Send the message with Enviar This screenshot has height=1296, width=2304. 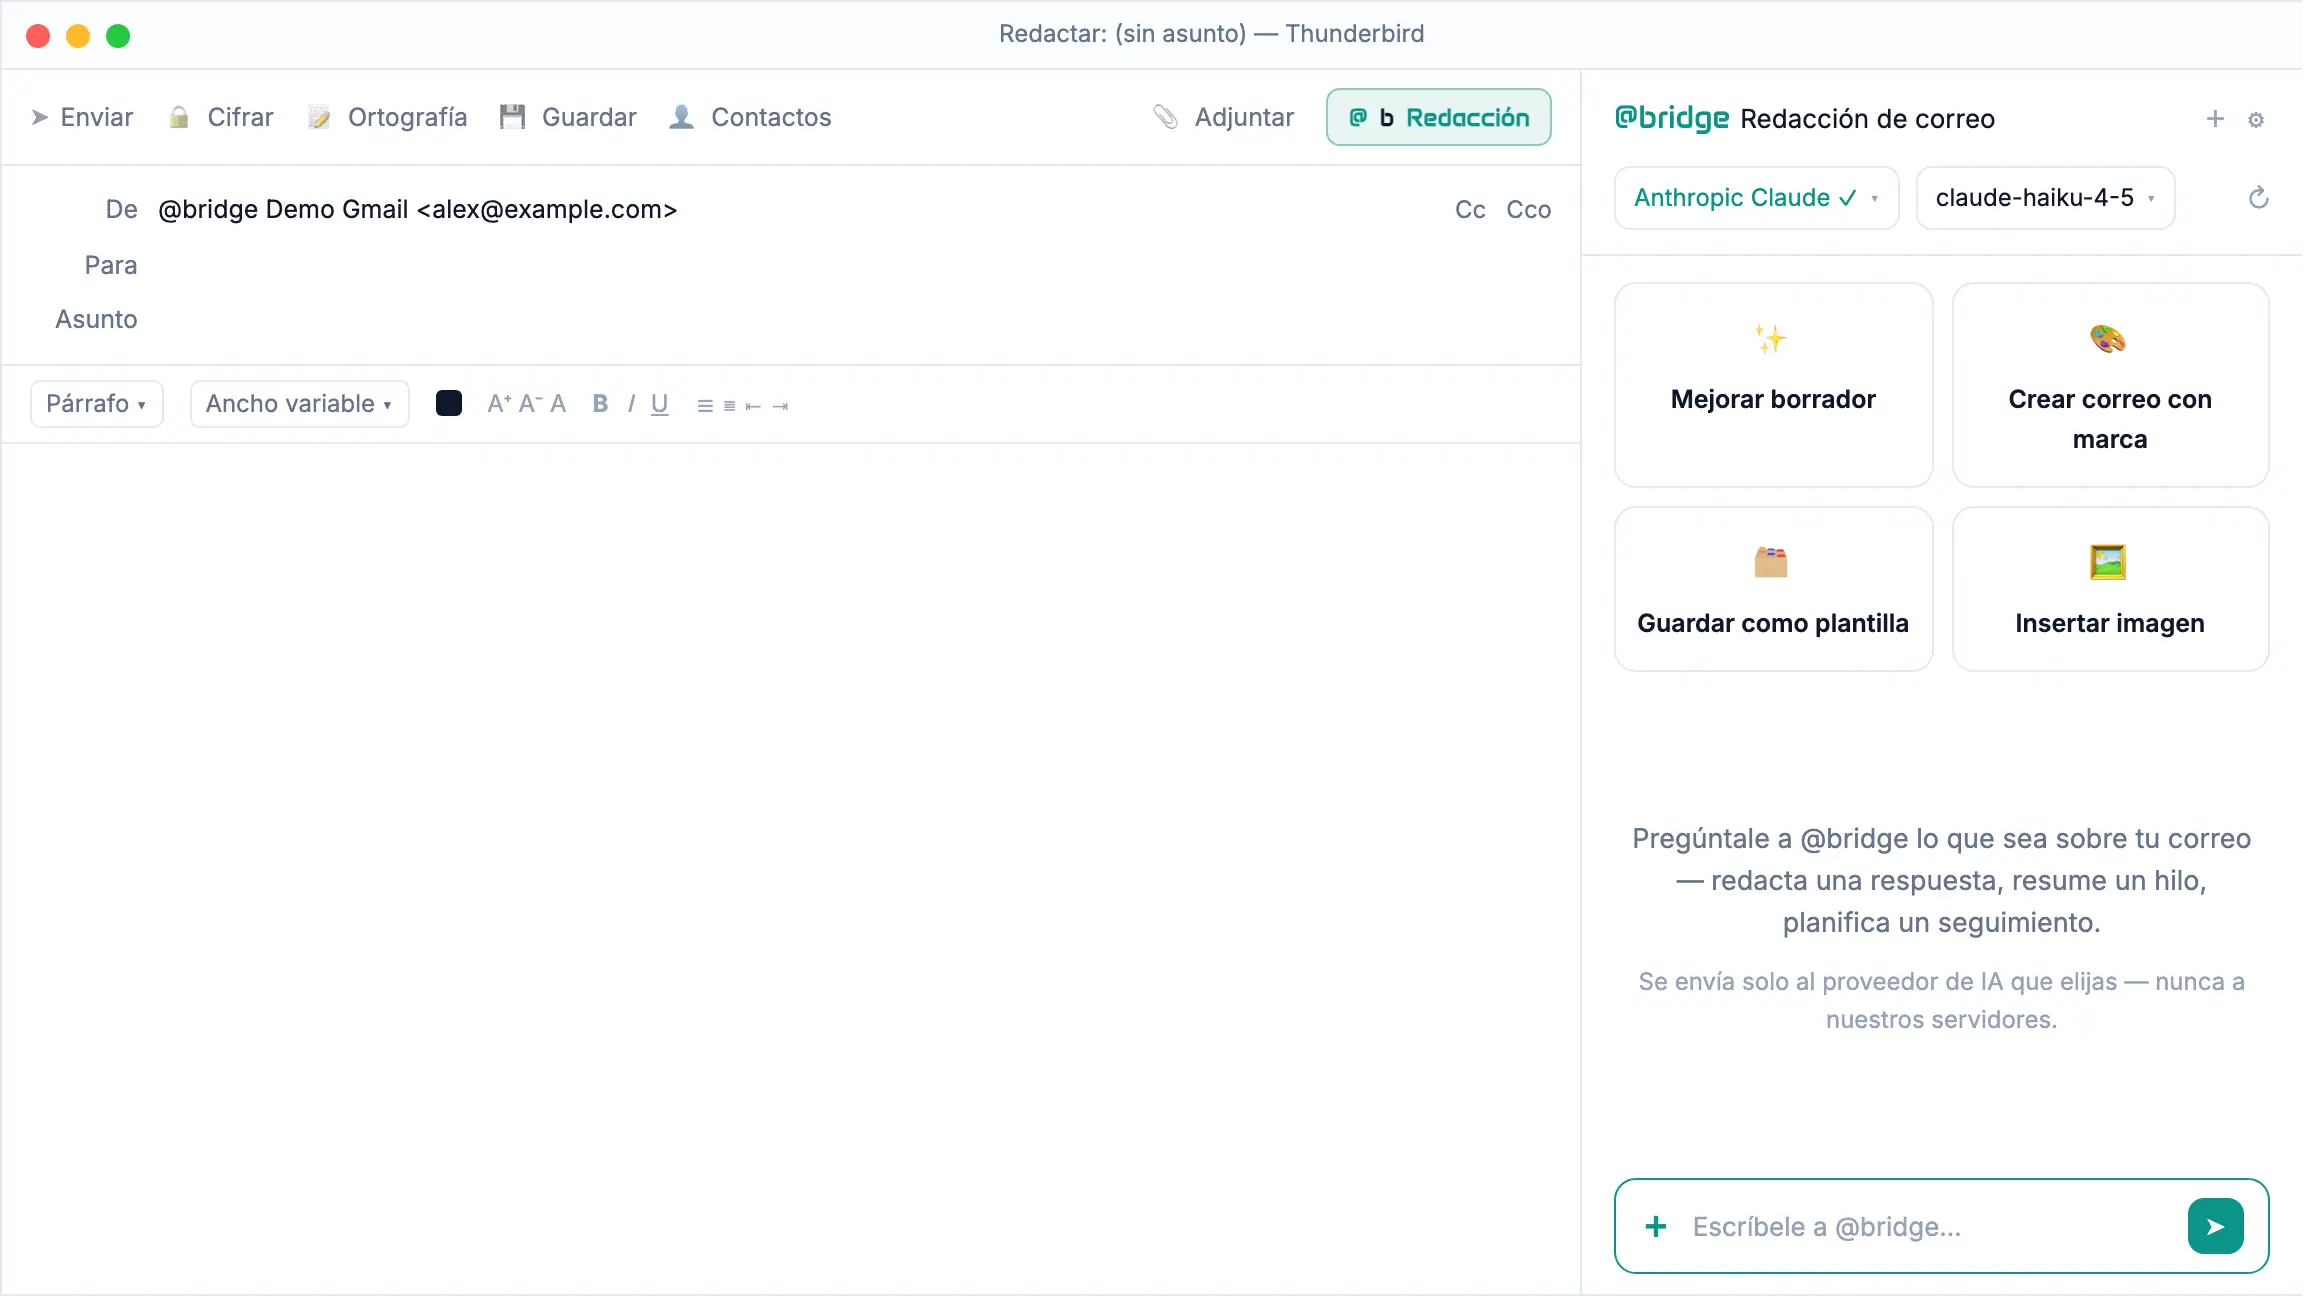click(82, 117)
